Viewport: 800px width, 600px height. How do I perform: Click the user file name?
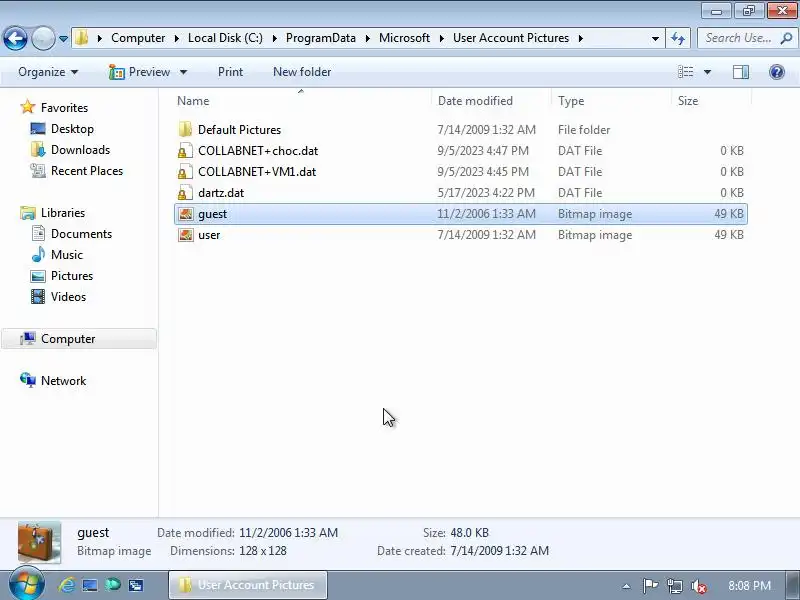209,235
